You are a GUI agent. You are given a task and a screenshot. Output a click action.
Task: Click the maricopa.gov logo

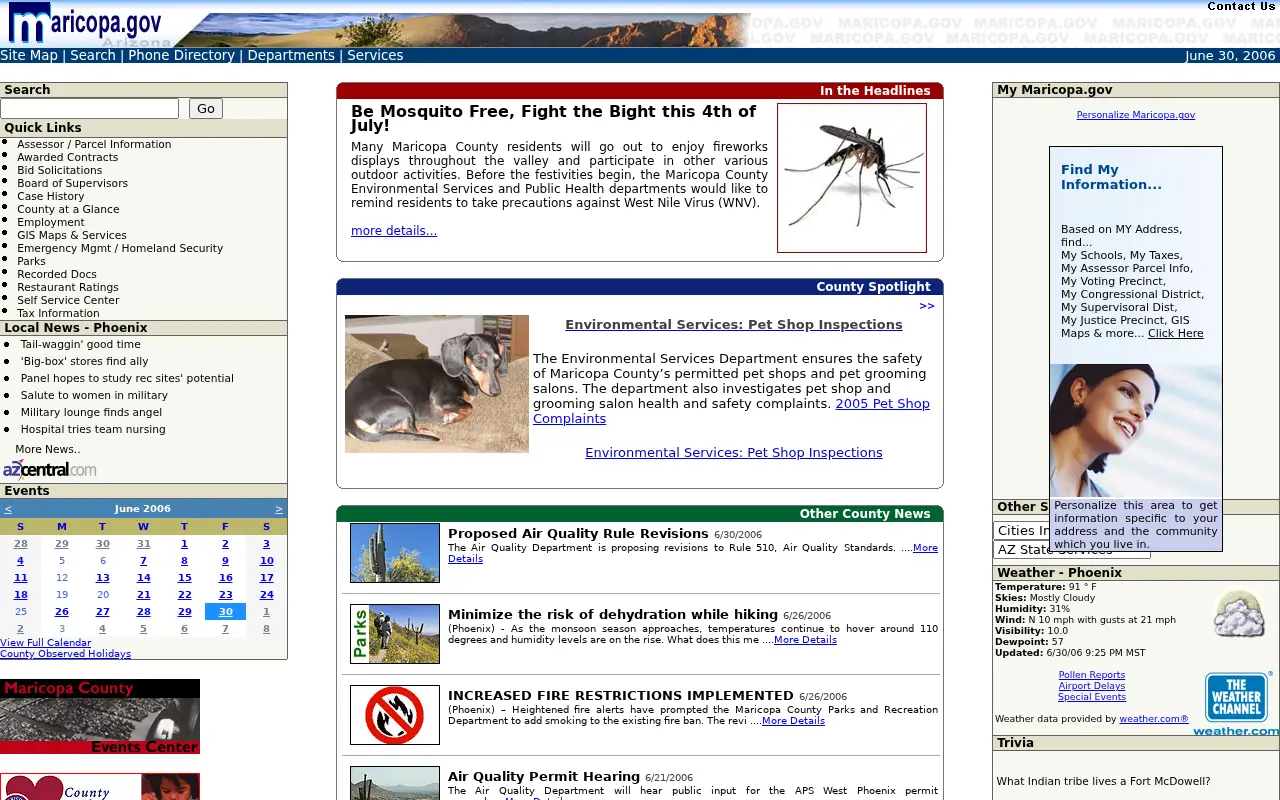click(85, 24)
